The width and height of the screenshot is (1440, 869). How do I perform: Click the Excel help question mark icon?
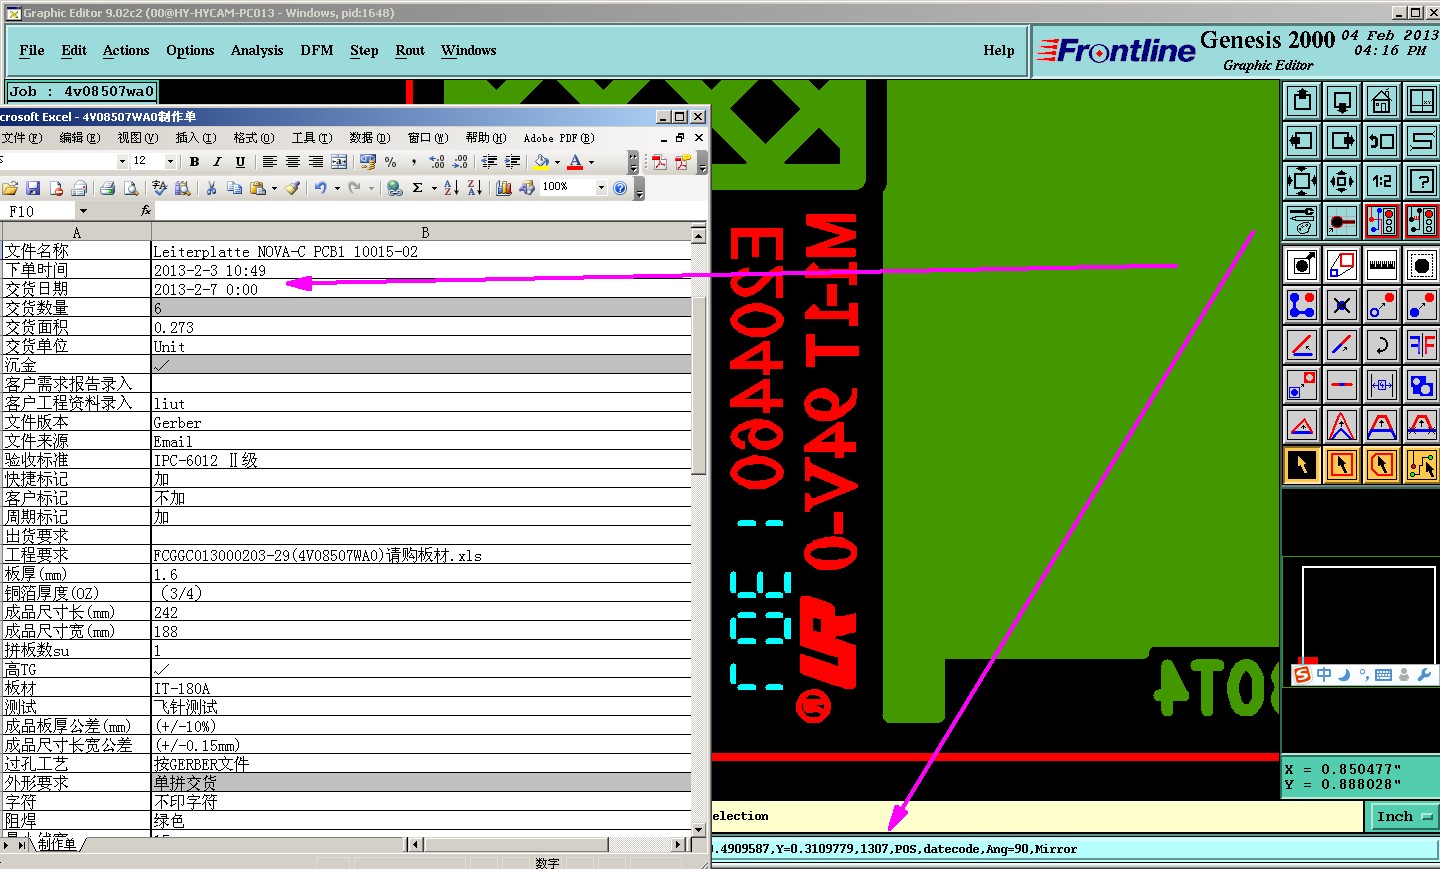coord(620,188)
